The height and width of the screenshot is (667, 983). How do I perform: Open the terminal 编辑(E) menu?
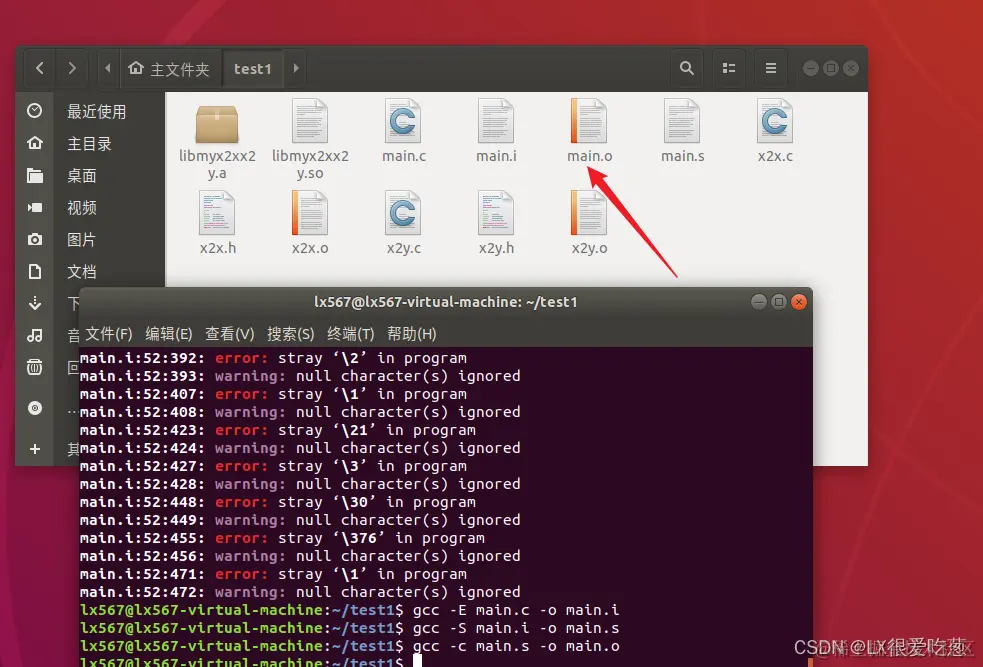[169, 334]
